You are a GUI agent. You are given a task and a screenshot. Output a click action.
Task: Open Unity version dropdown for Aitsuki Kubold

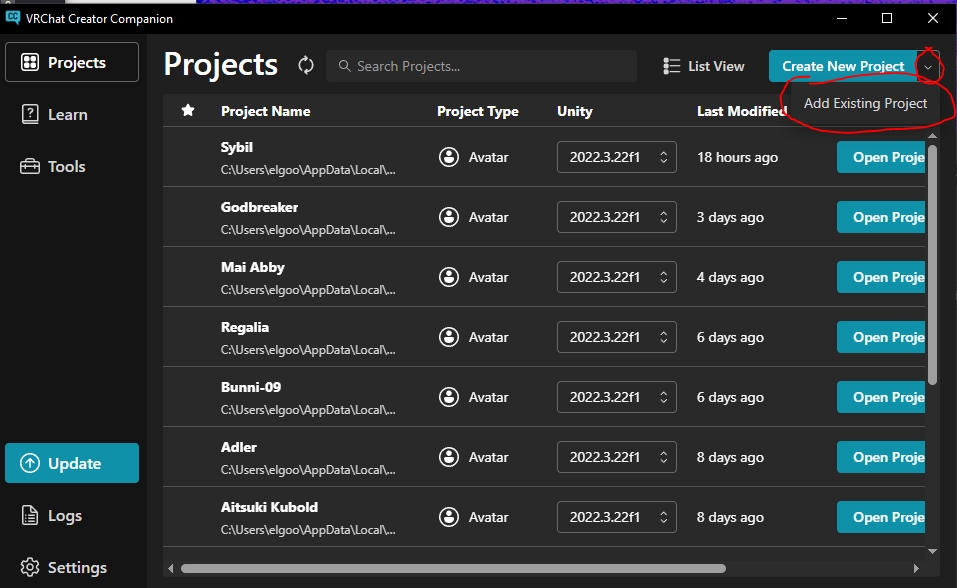pos(616,517)
